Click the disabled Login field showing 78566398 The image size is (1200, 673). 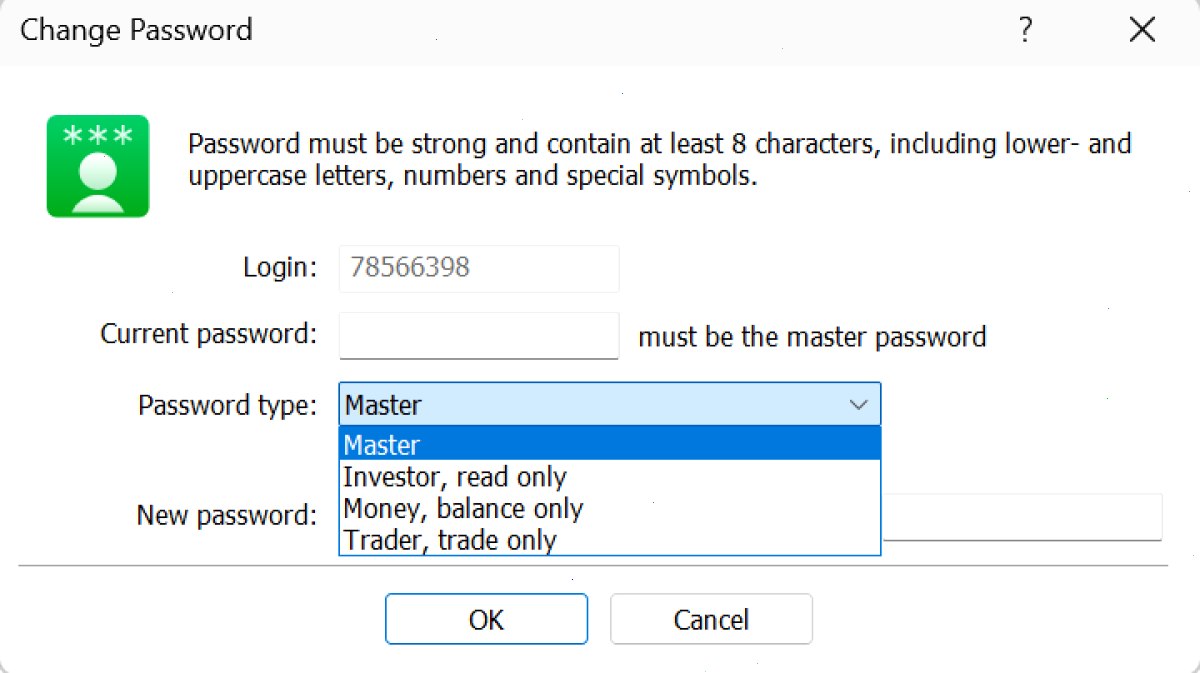tap(479, 269)
